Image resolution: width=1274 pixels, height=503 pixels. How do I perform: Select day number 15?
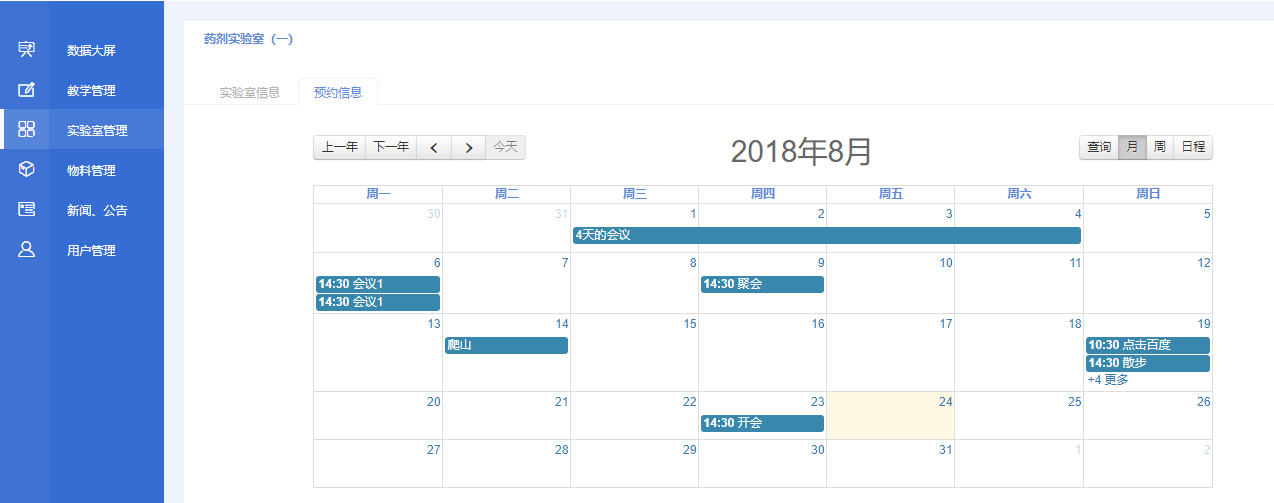point(690,324)
